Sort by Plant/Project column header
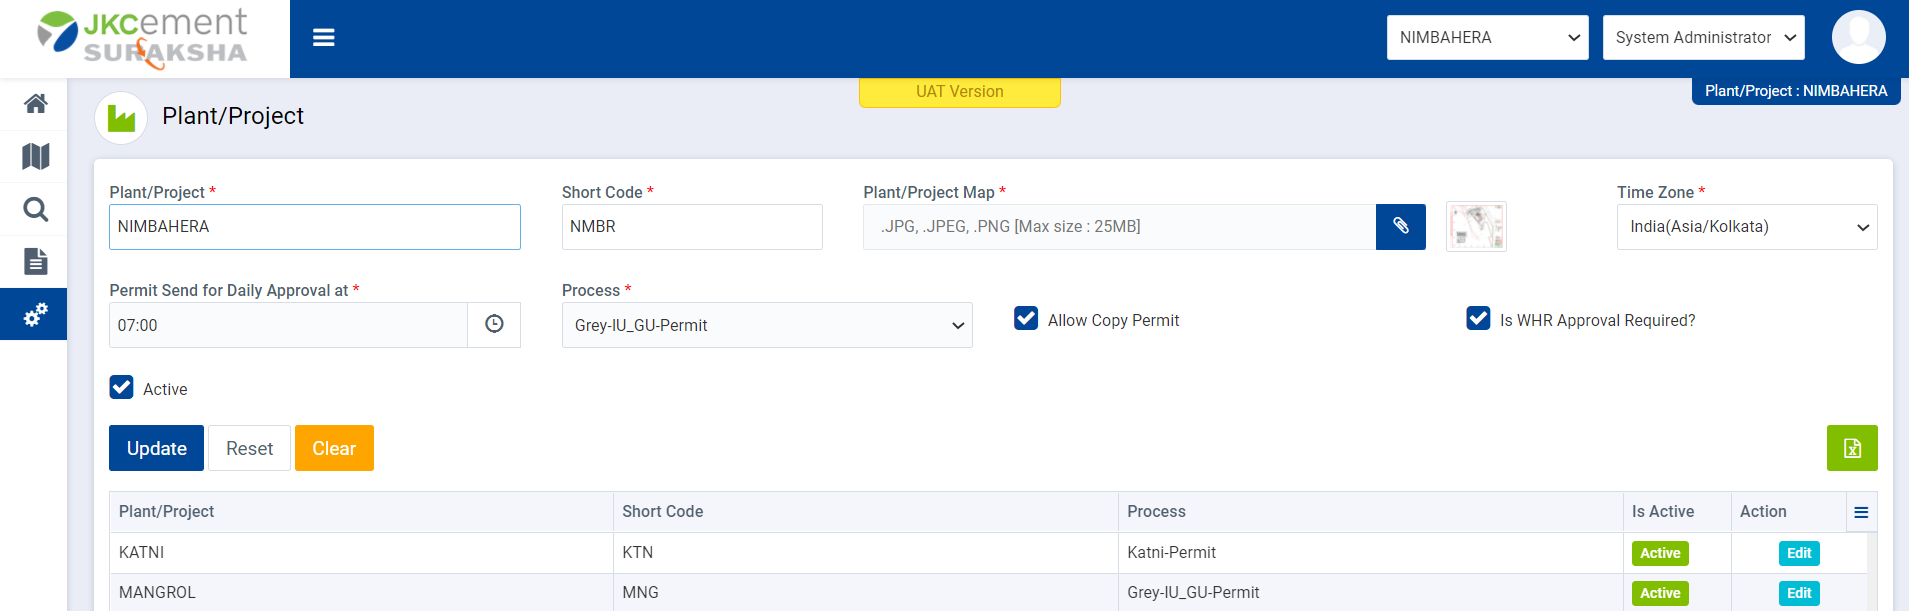Screen dimensions: 1909x611 coord(361,512)
